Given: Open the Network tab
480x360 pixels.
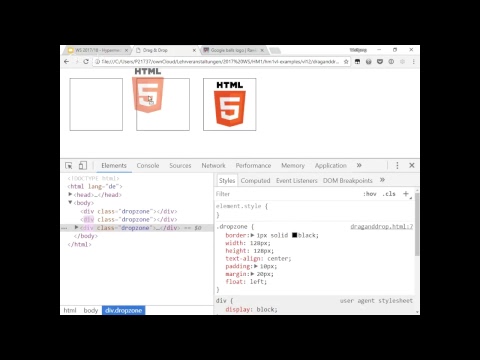Looking at the screenshot, I should coord(213,166).
